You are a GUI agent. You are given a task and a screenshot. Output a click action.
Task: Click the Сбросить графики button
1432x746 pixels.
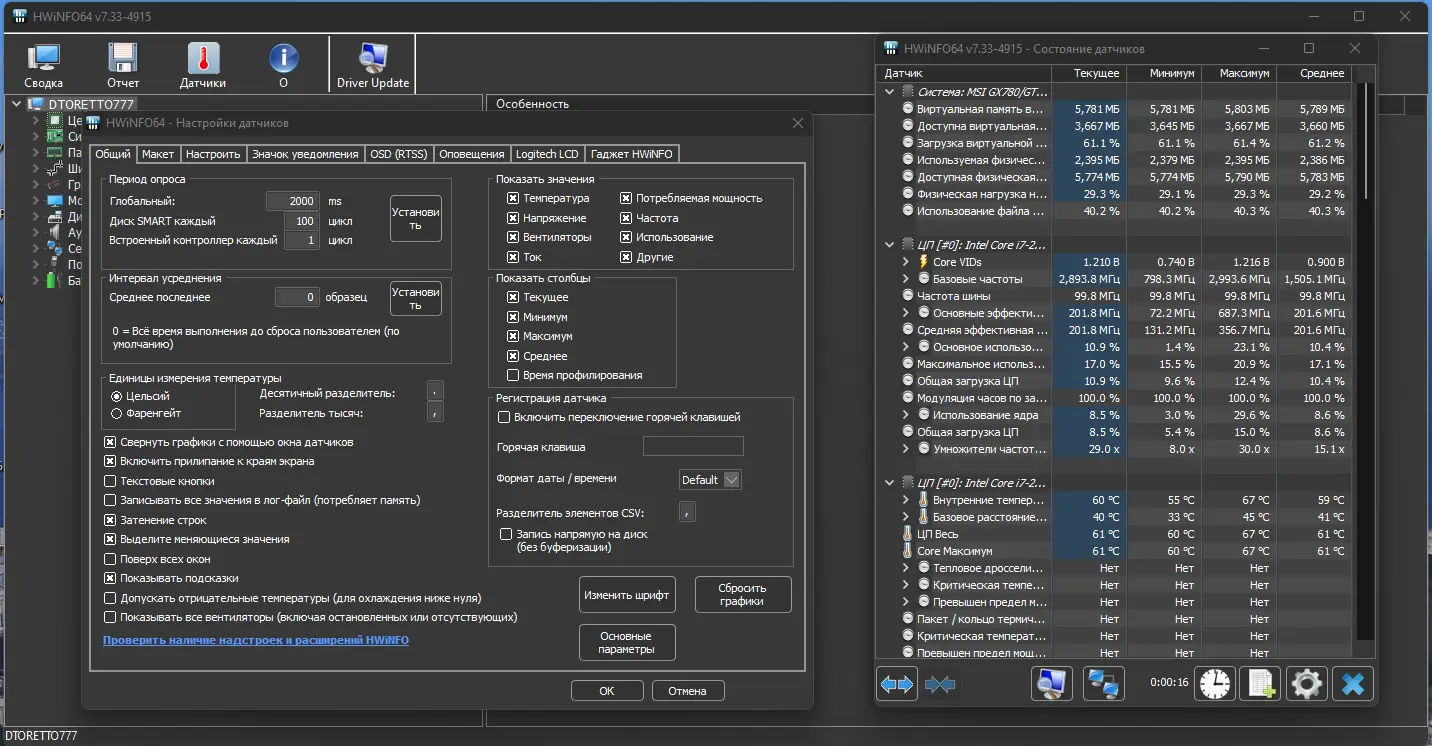pyautogui.click(x=742, y=595)
